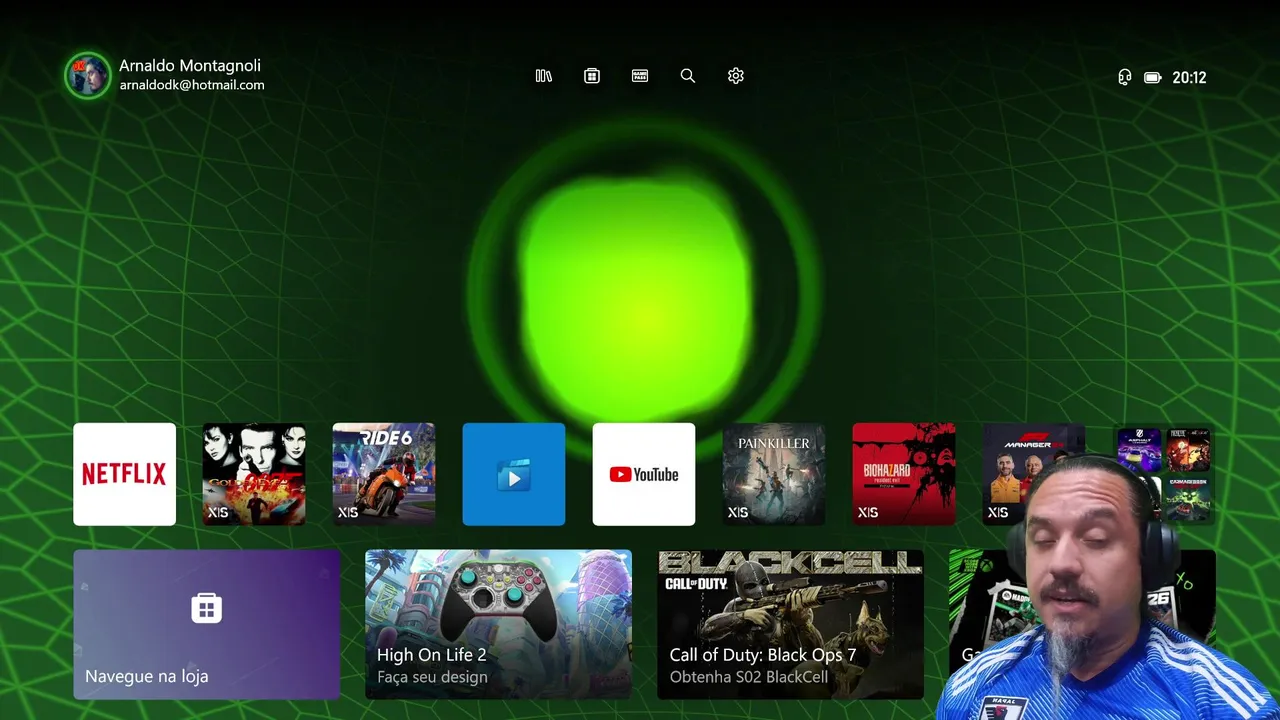Open Call of Duty: Black Ops 7 card
Image resolution: width=1280 pixels, height=720 pixels.
[790, 624]
